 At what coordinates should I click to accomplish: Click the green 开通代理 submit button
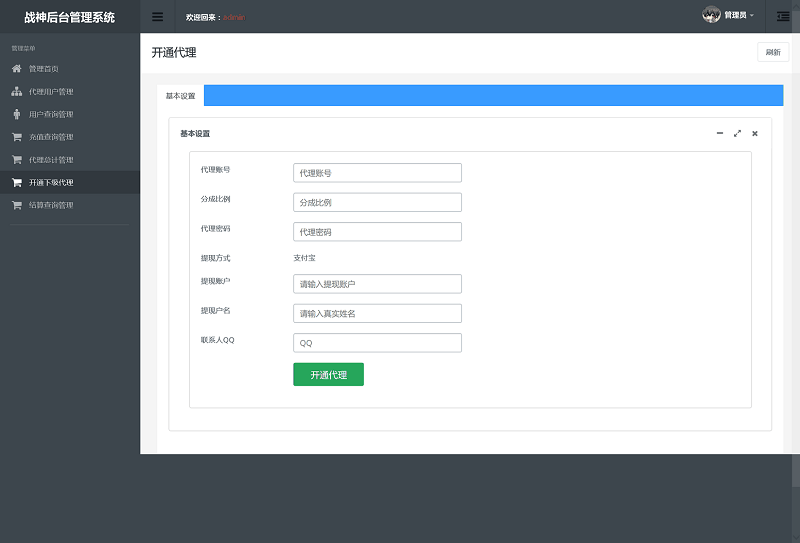tap(329, 375)
